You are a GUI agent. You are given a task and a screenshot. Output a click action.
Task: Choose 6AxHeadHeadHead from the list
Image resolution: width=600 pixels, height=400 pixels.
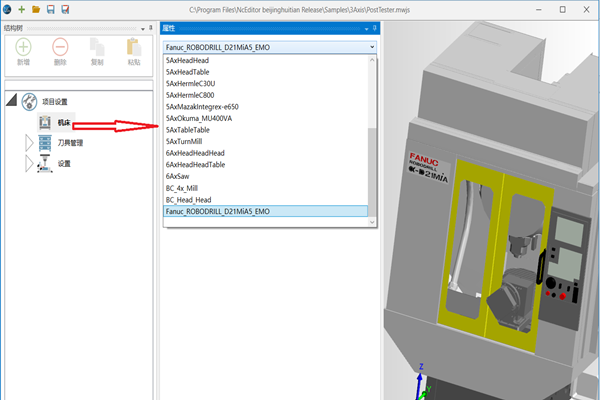(x=266, y=153)
